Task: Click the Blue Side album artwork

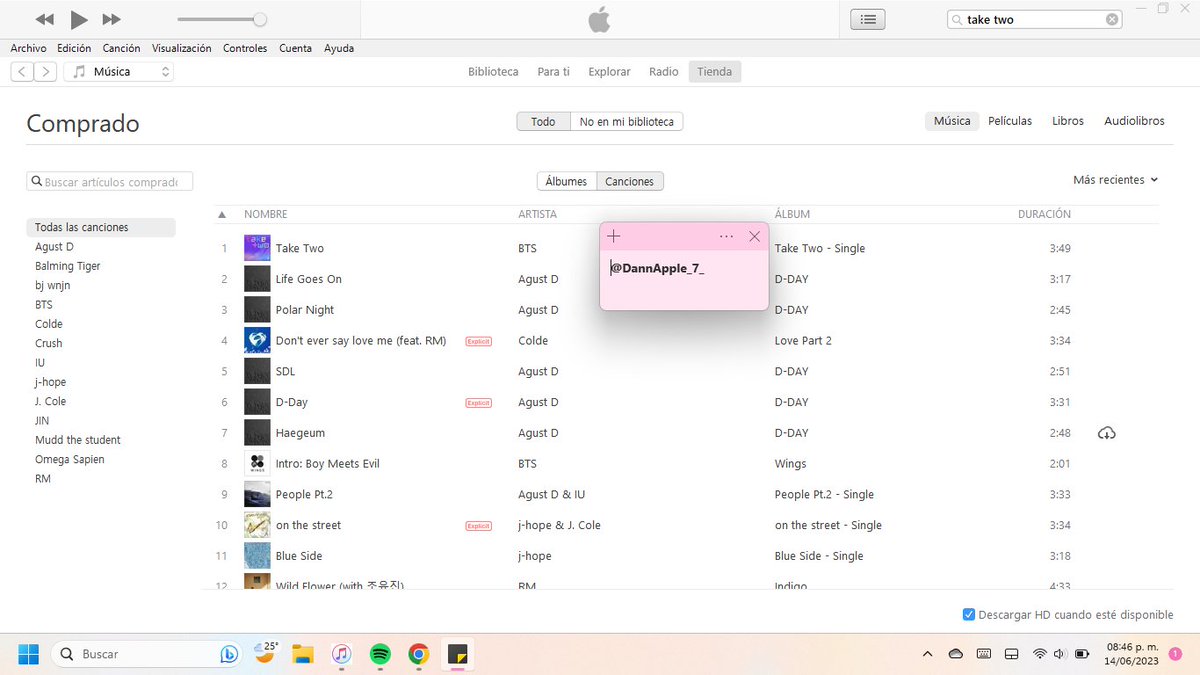Action: tap(257, 556)
